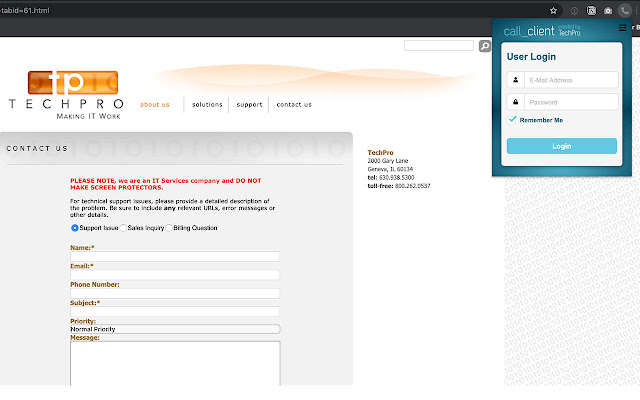The image size is (640, 400).
Task: Click the website search magnifier button
Action: 484,46
